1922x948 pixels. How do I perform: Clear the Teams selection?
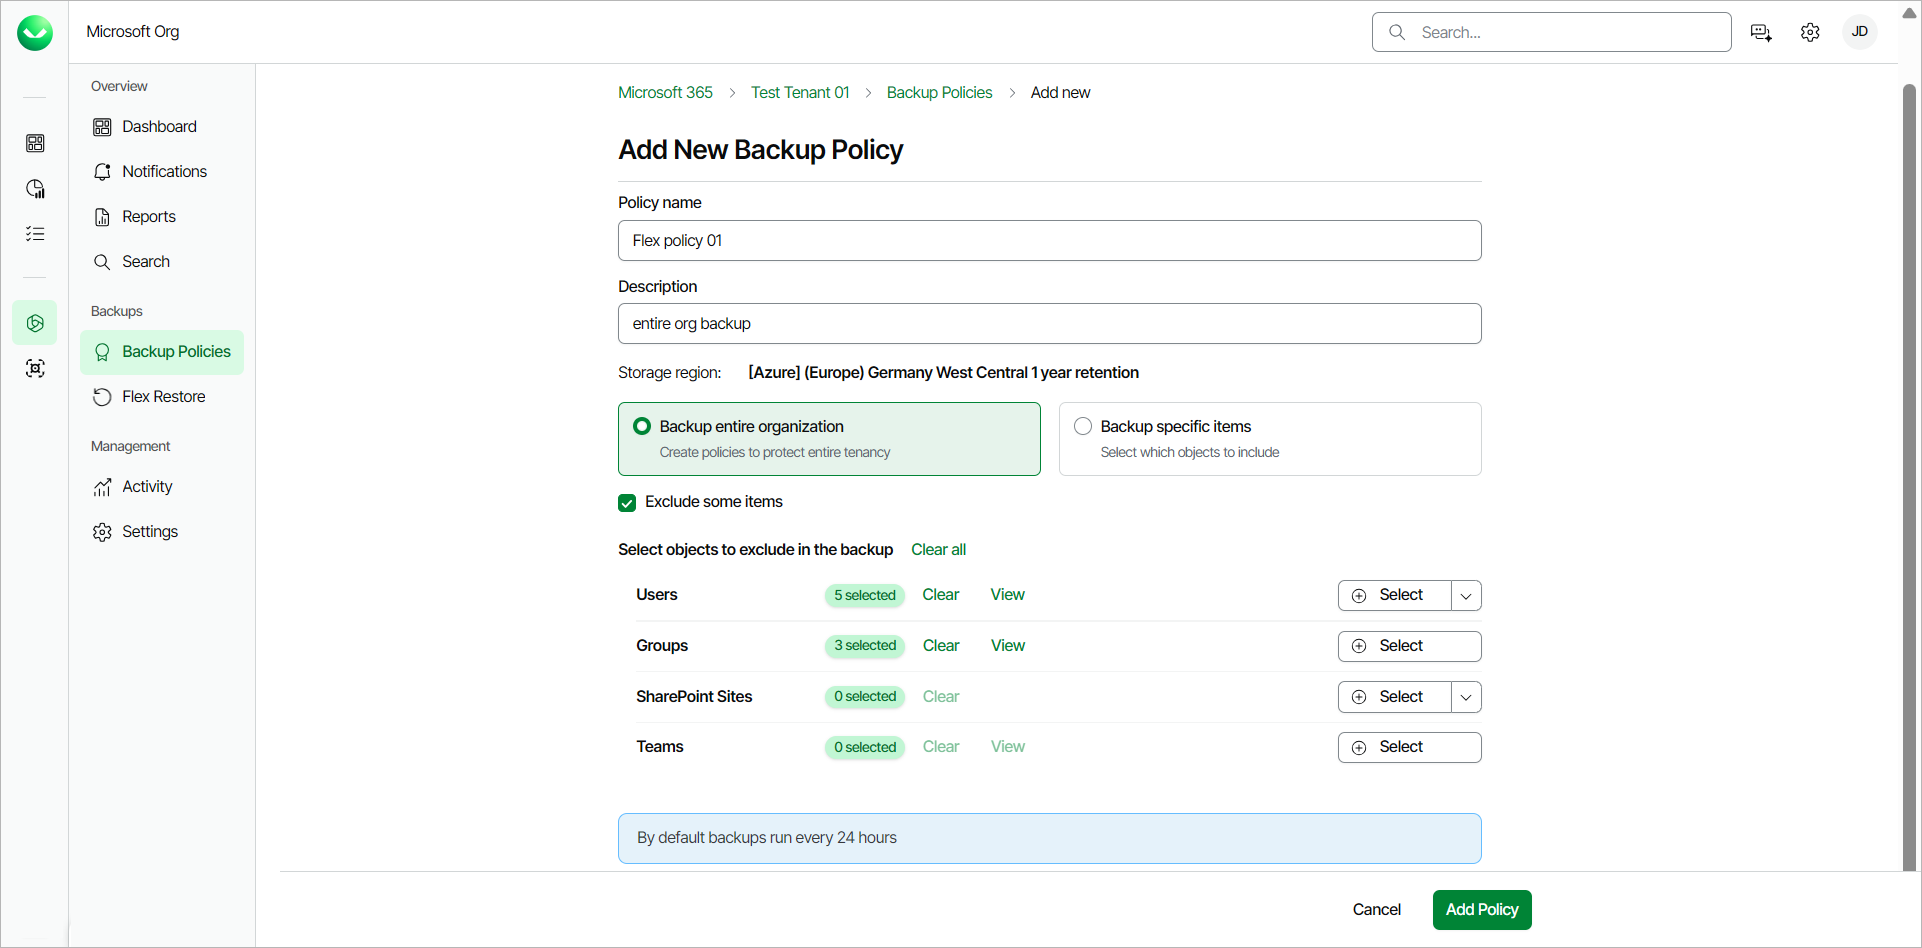click(941, 747)
